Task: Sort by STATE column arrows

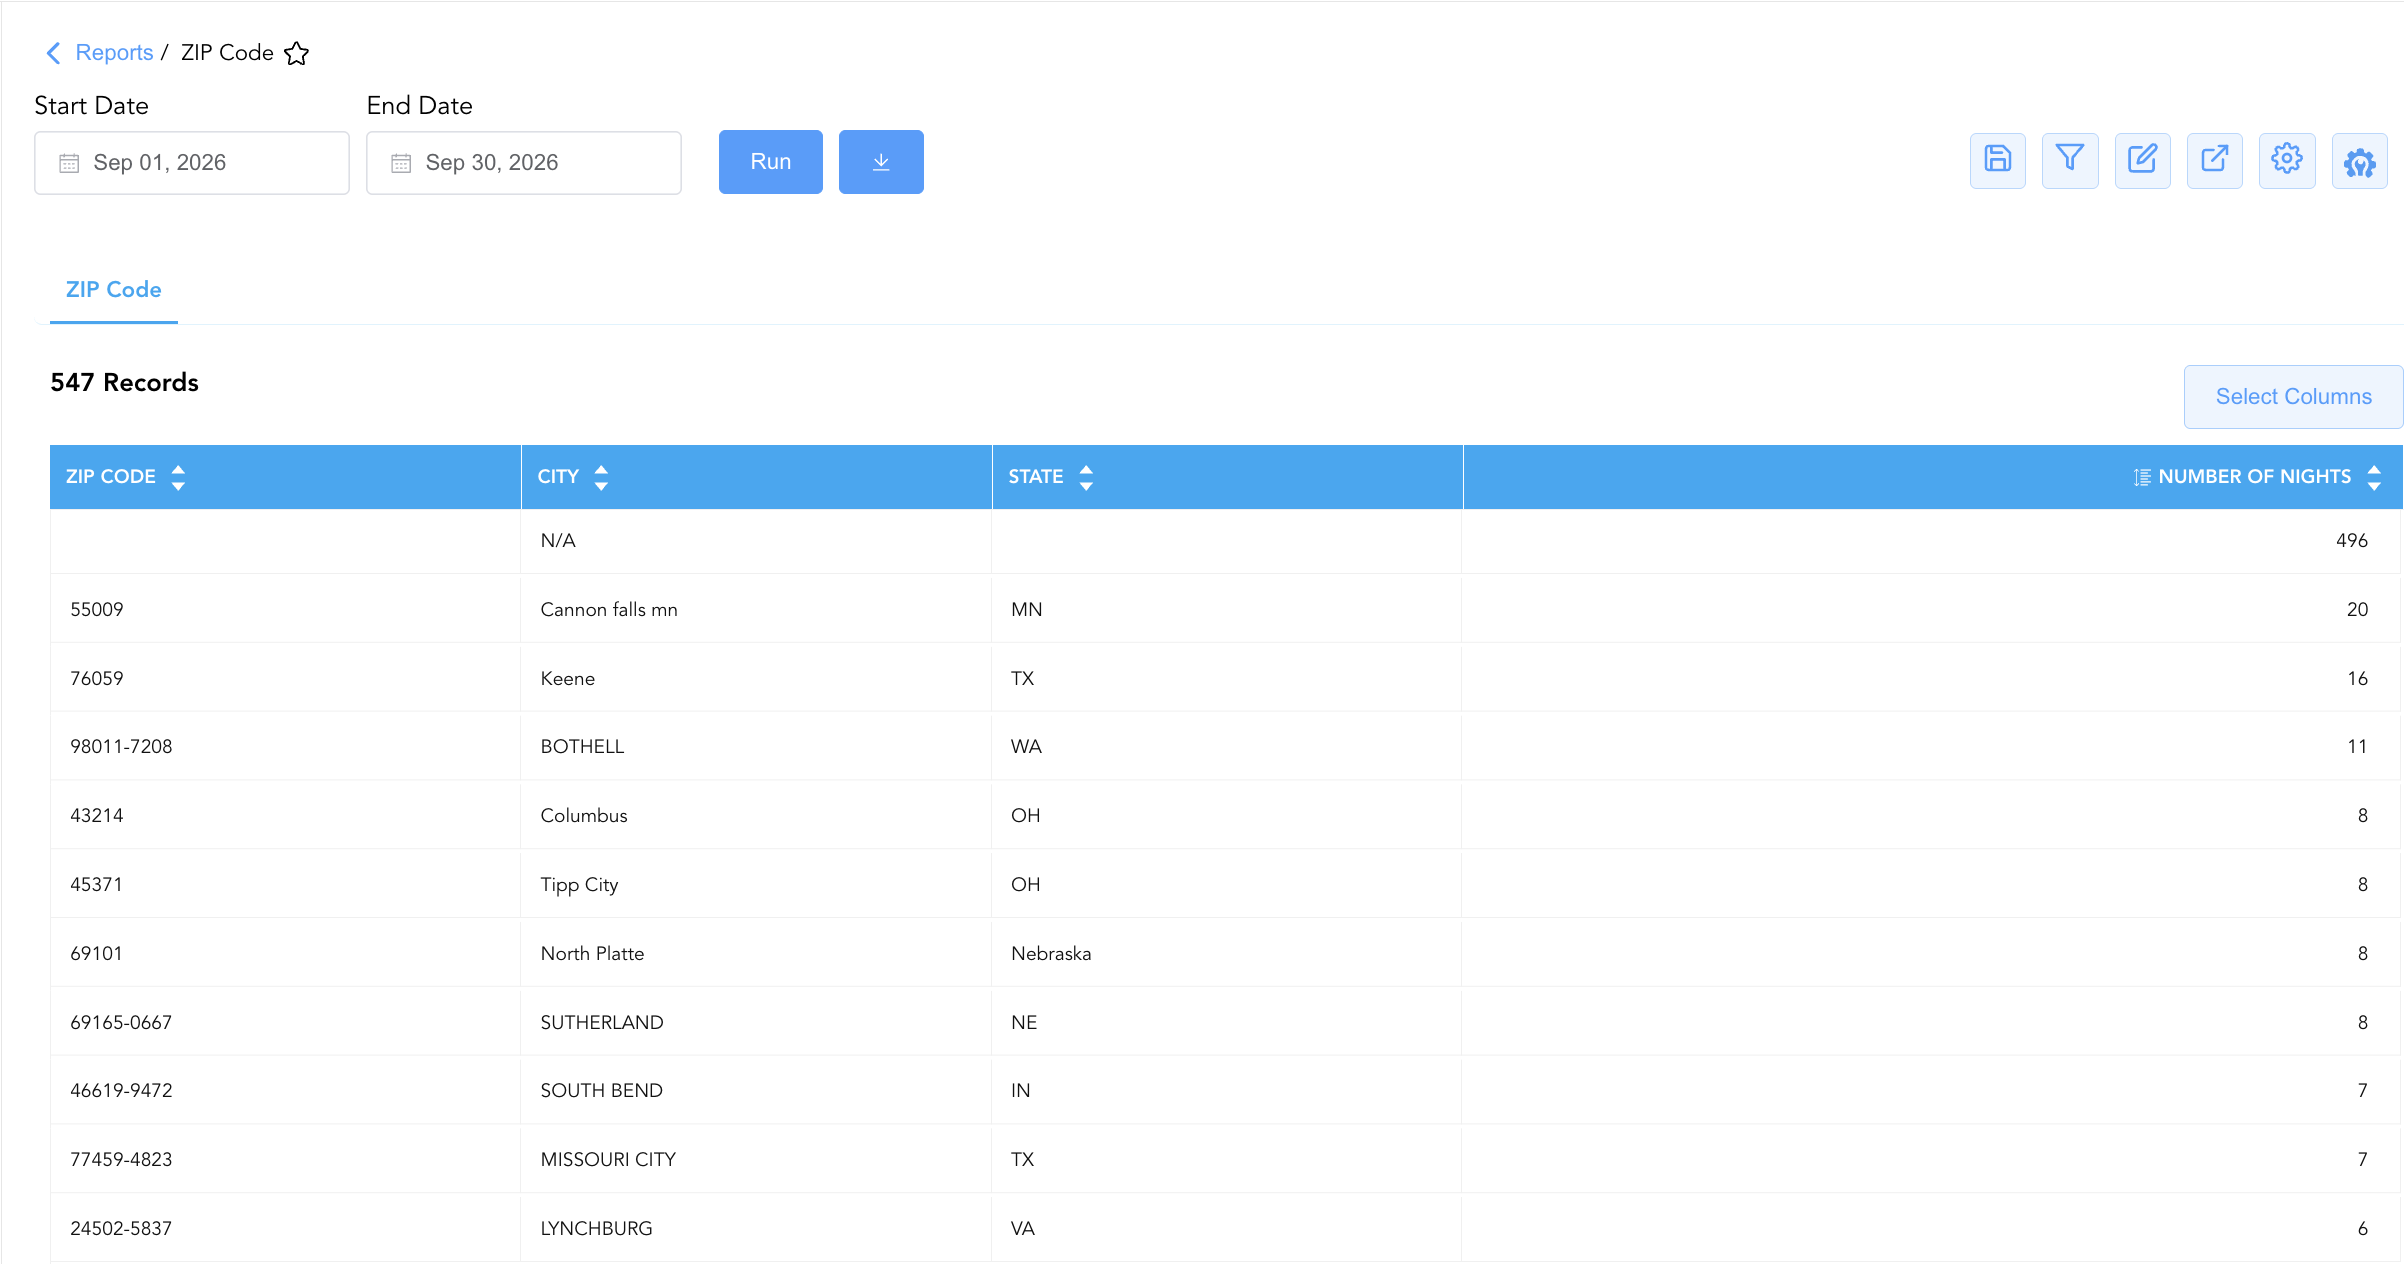Action: coord(1086,477)
